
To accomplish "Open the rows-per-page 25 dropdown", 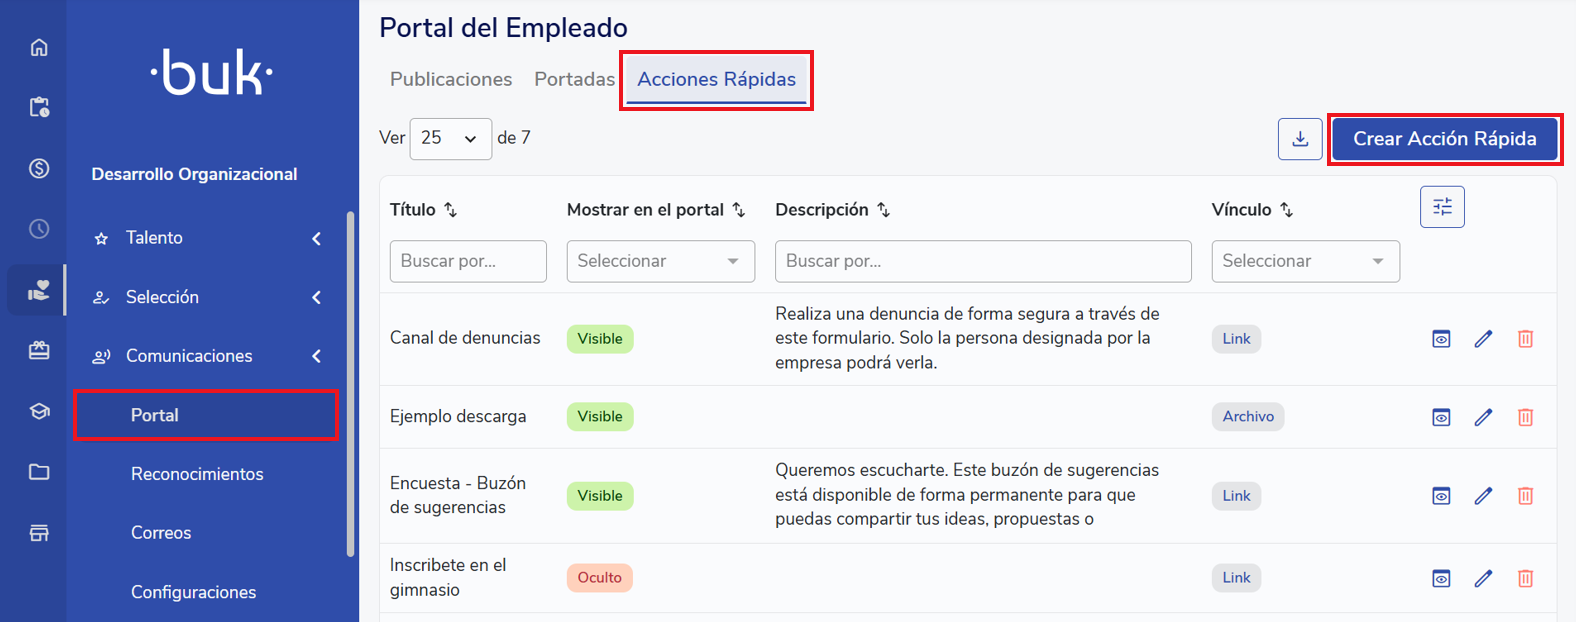I will click(450, 139).
